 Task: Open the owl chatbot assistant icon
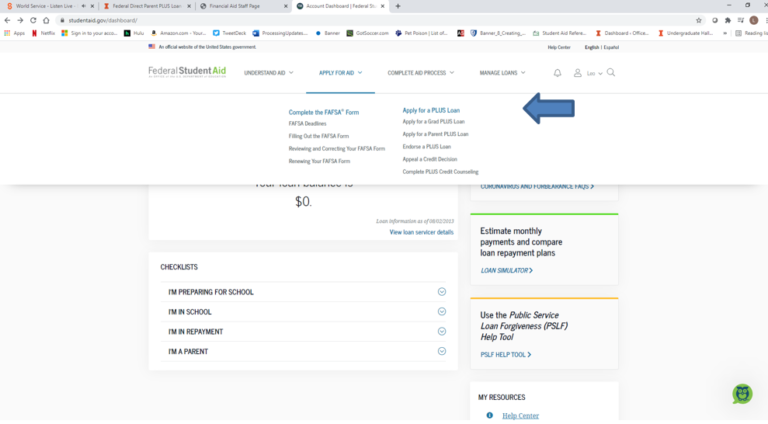(743, 394)
